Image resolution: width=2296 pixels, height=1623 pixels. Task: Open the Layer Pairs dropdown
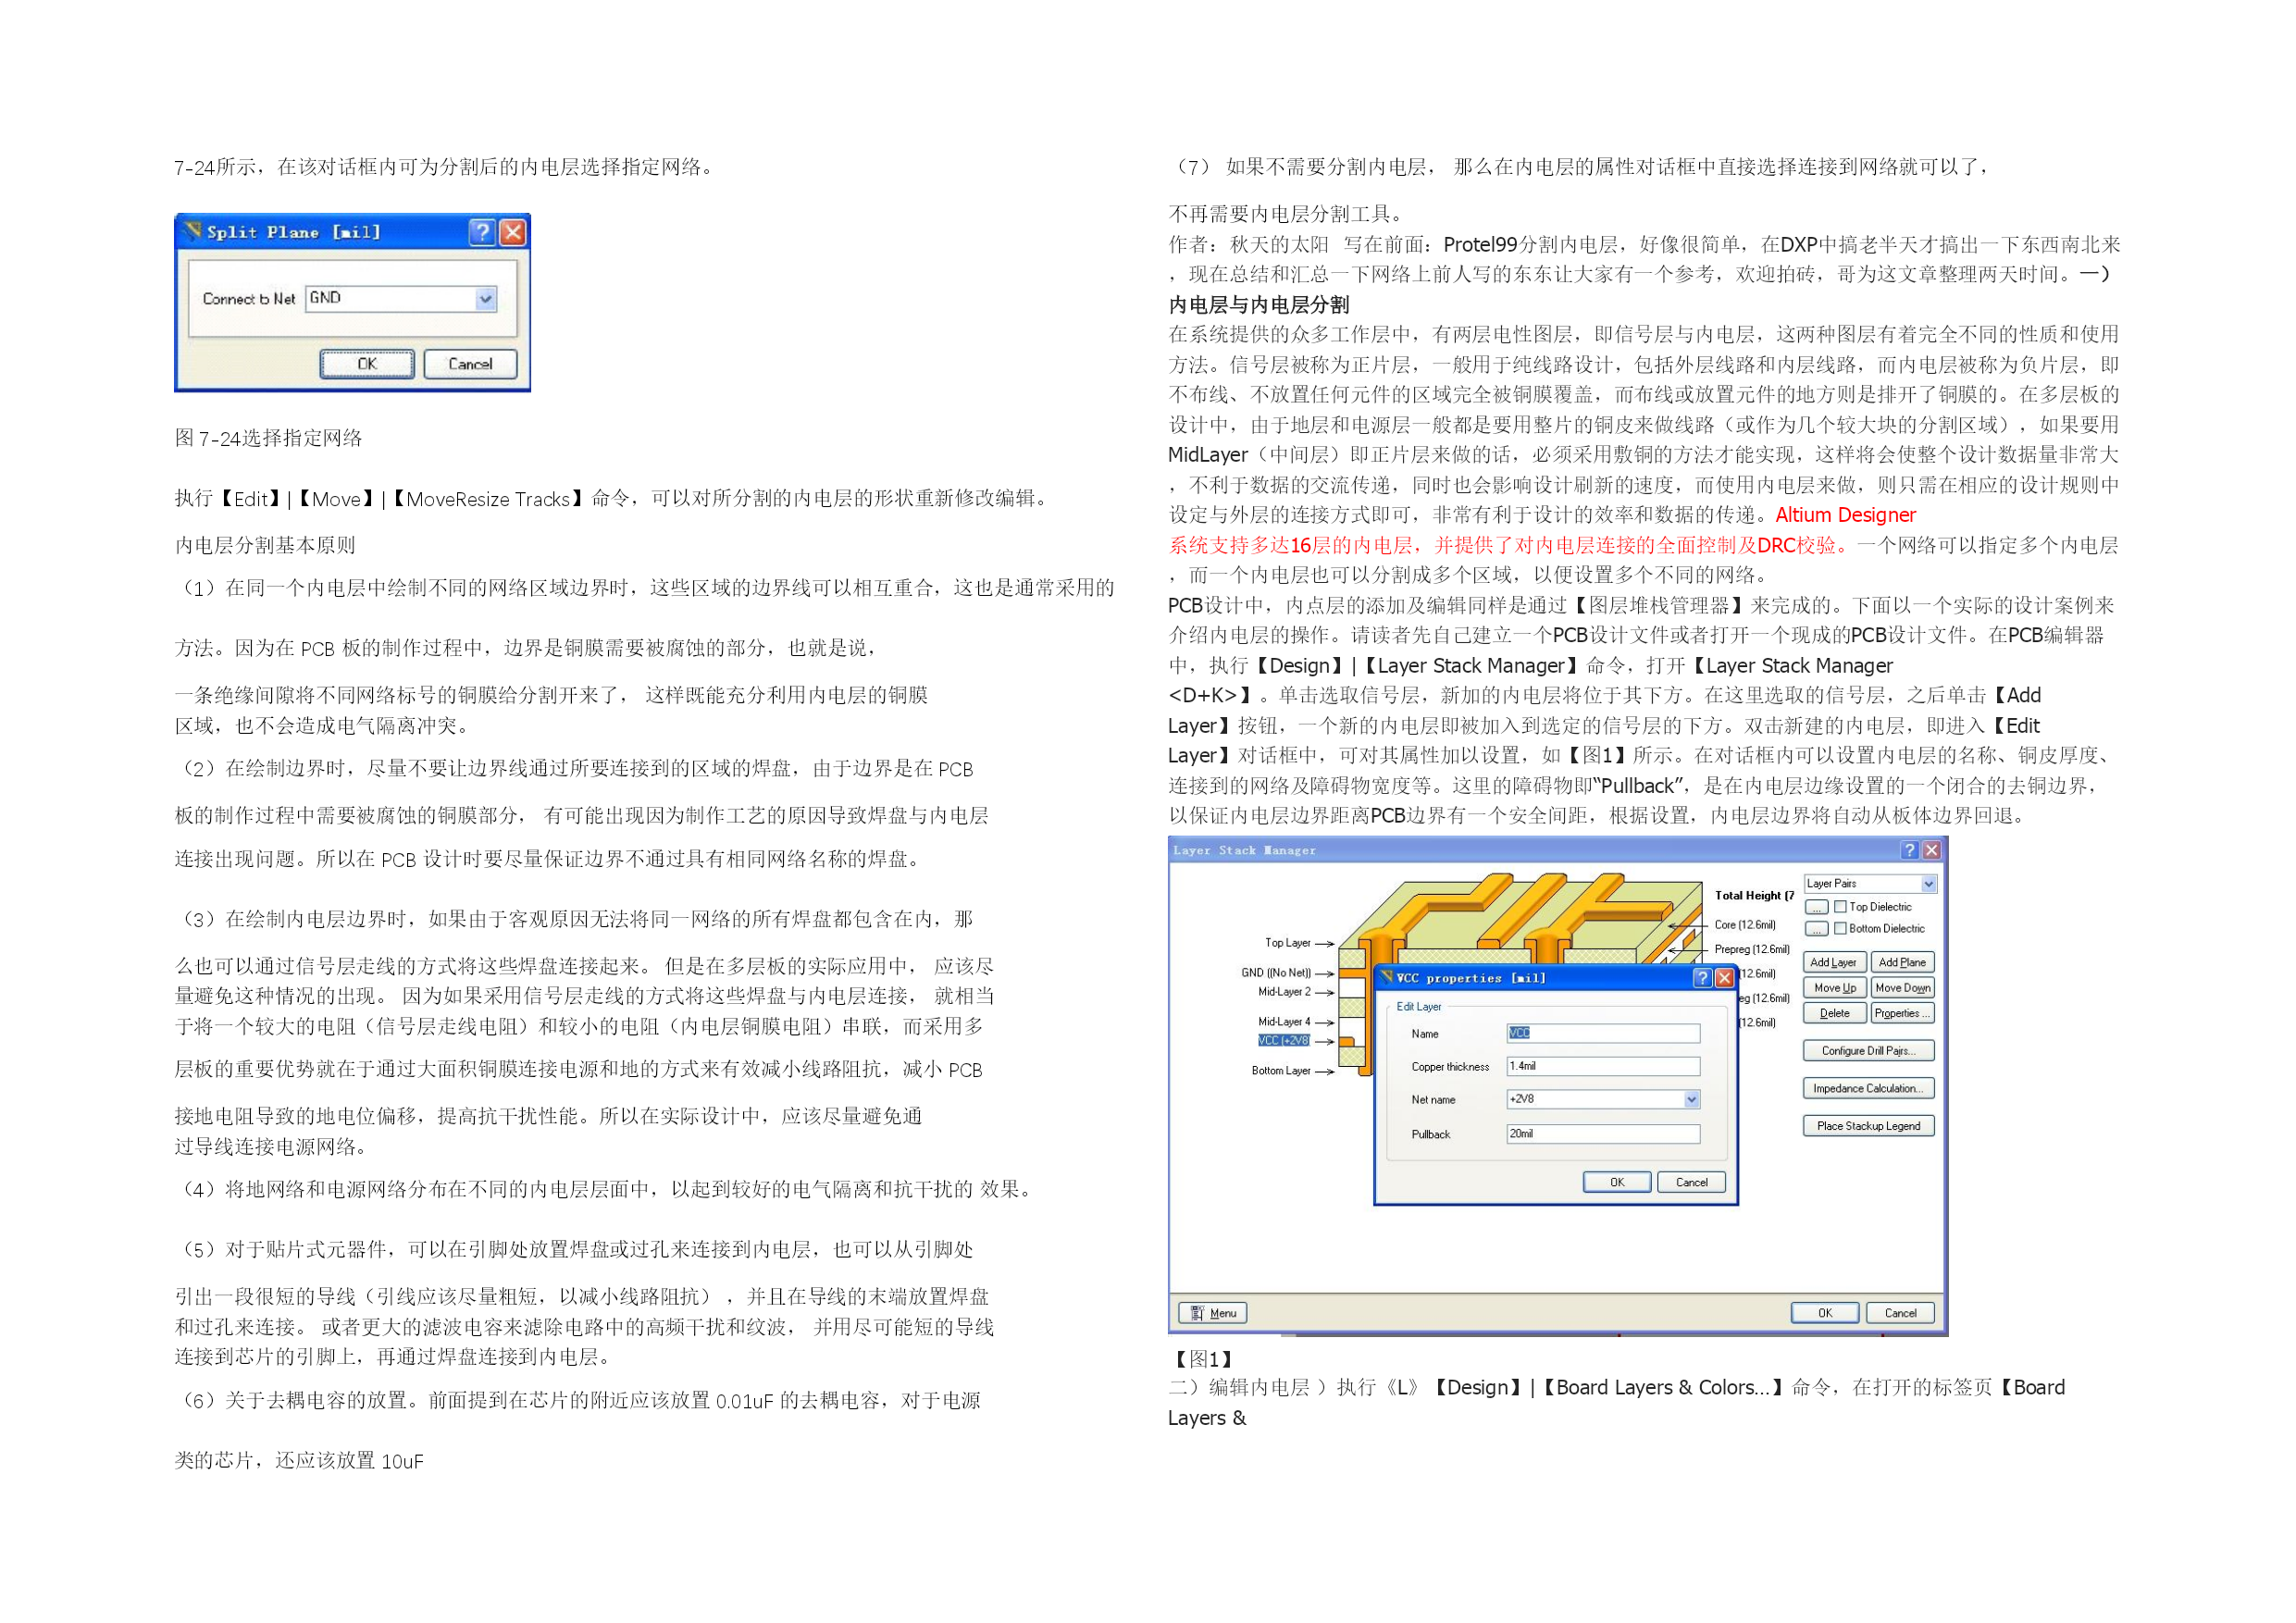click(x=1929, y=884)
